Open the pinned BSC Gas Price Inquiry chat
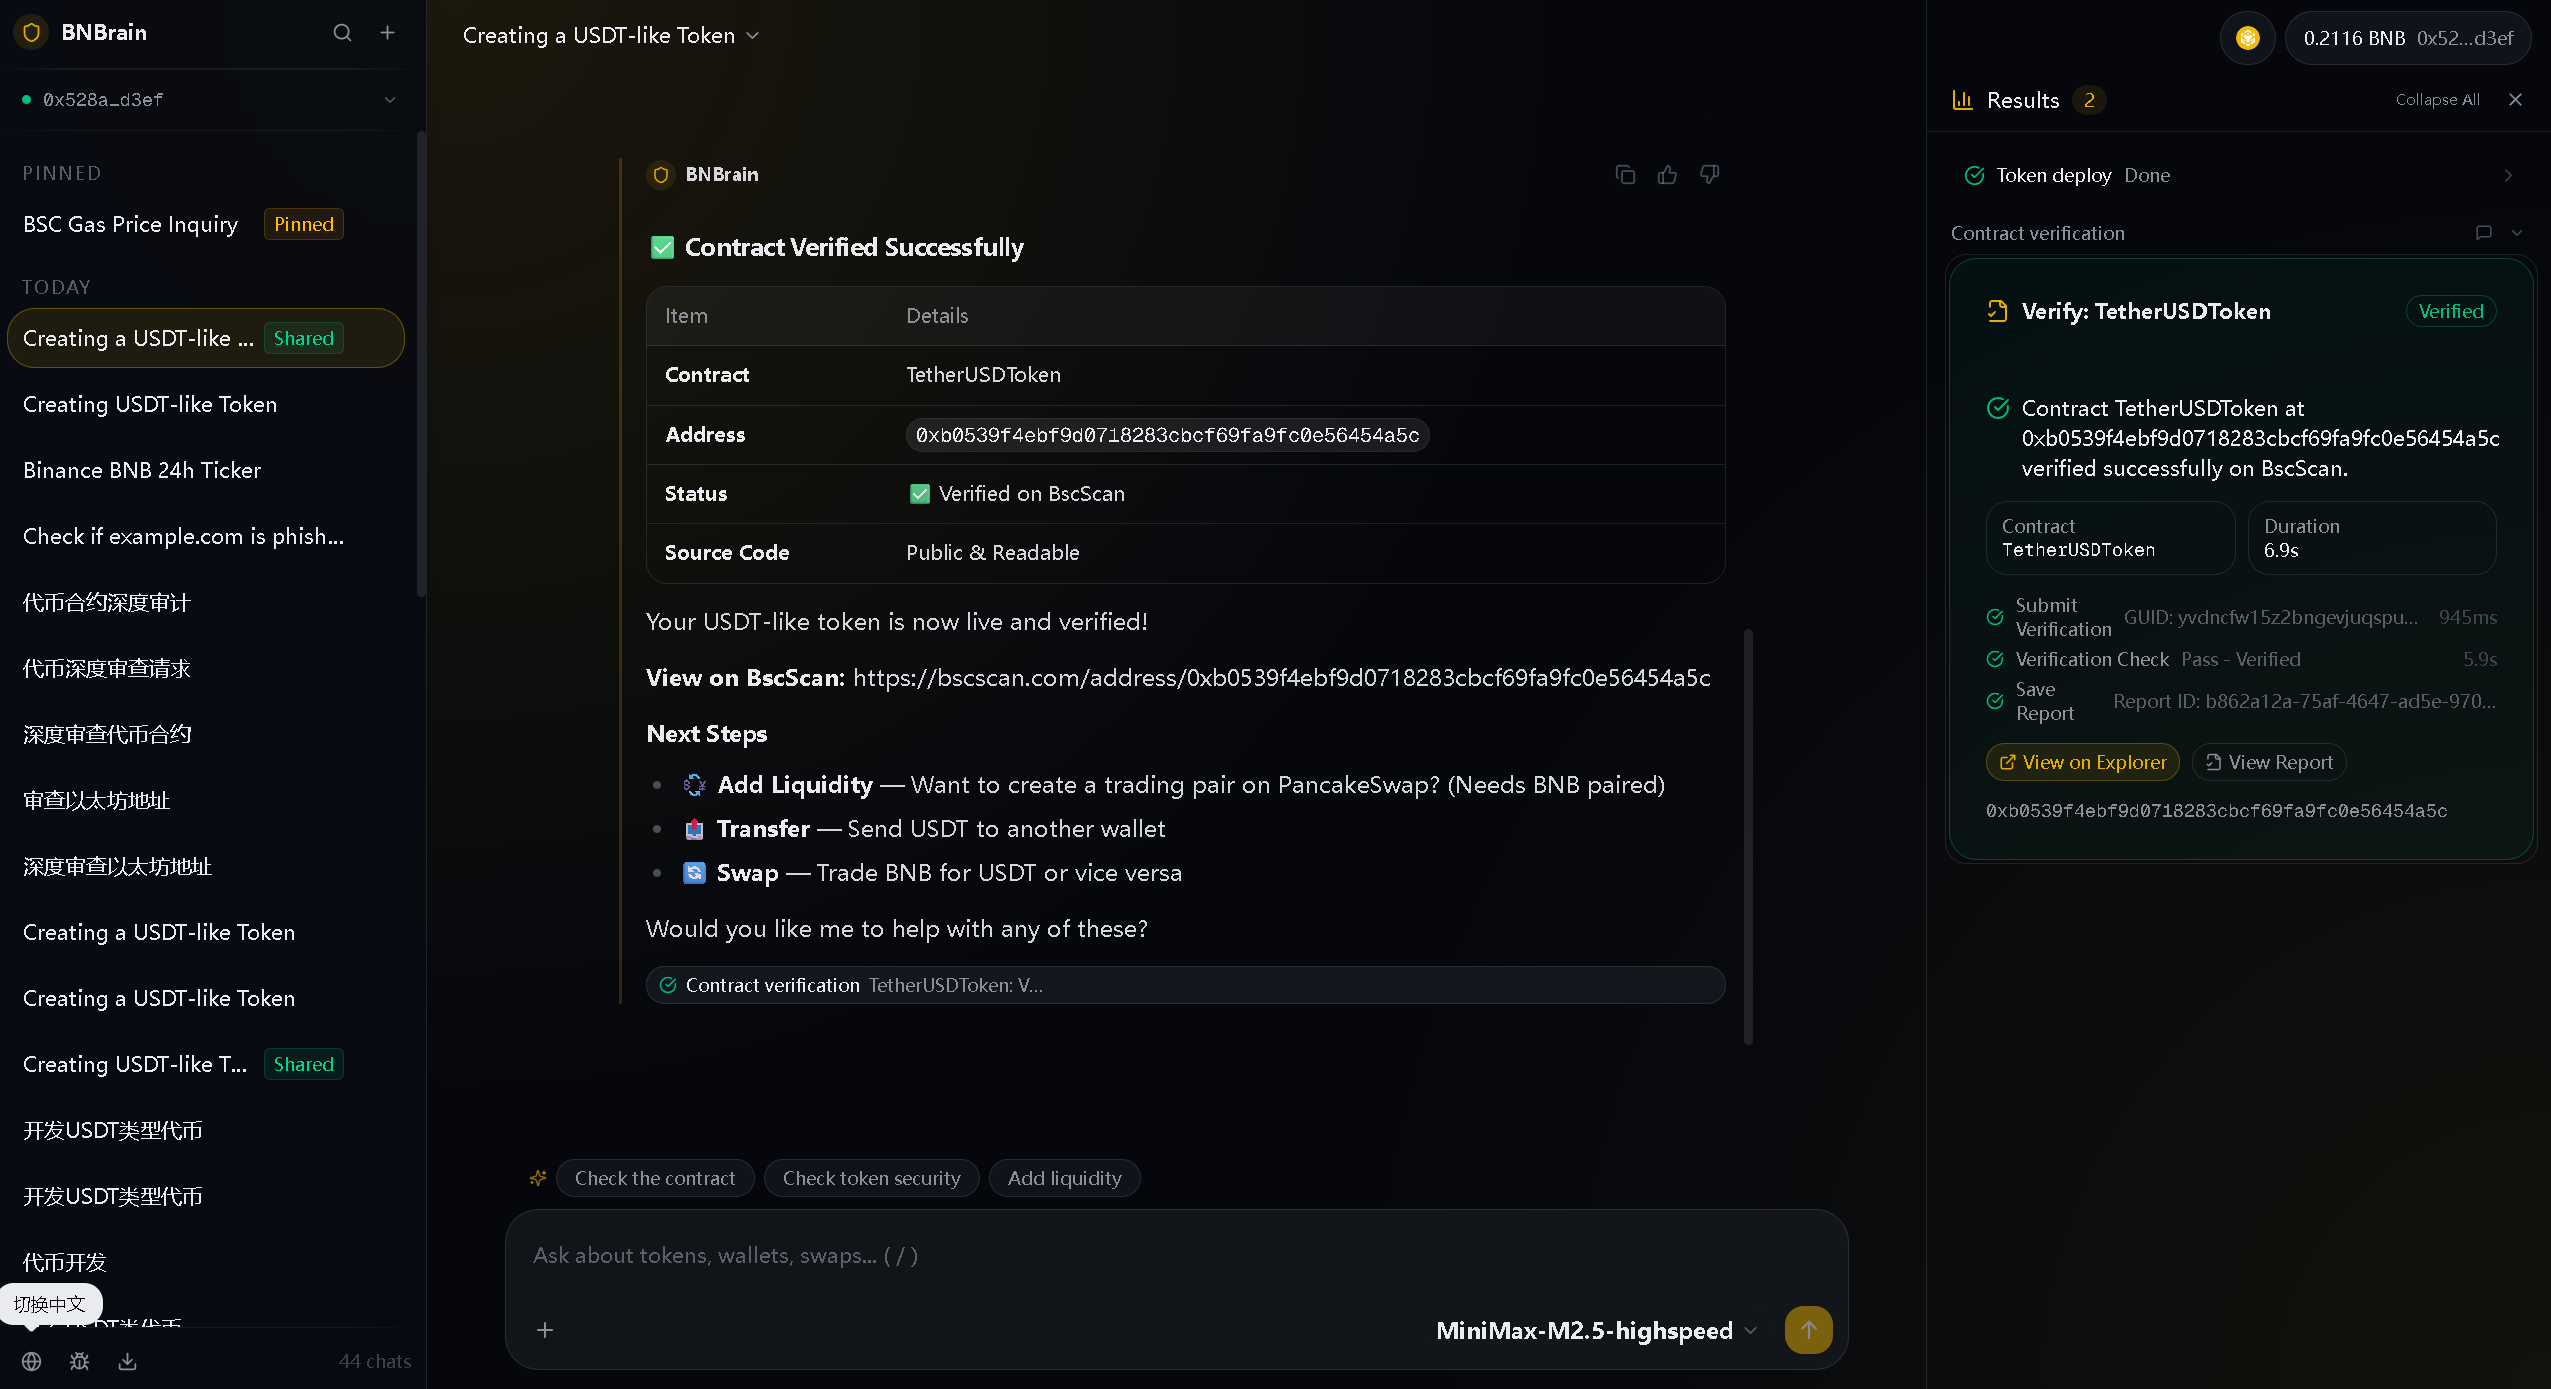 pyautogui.click(x=129, y=223)
